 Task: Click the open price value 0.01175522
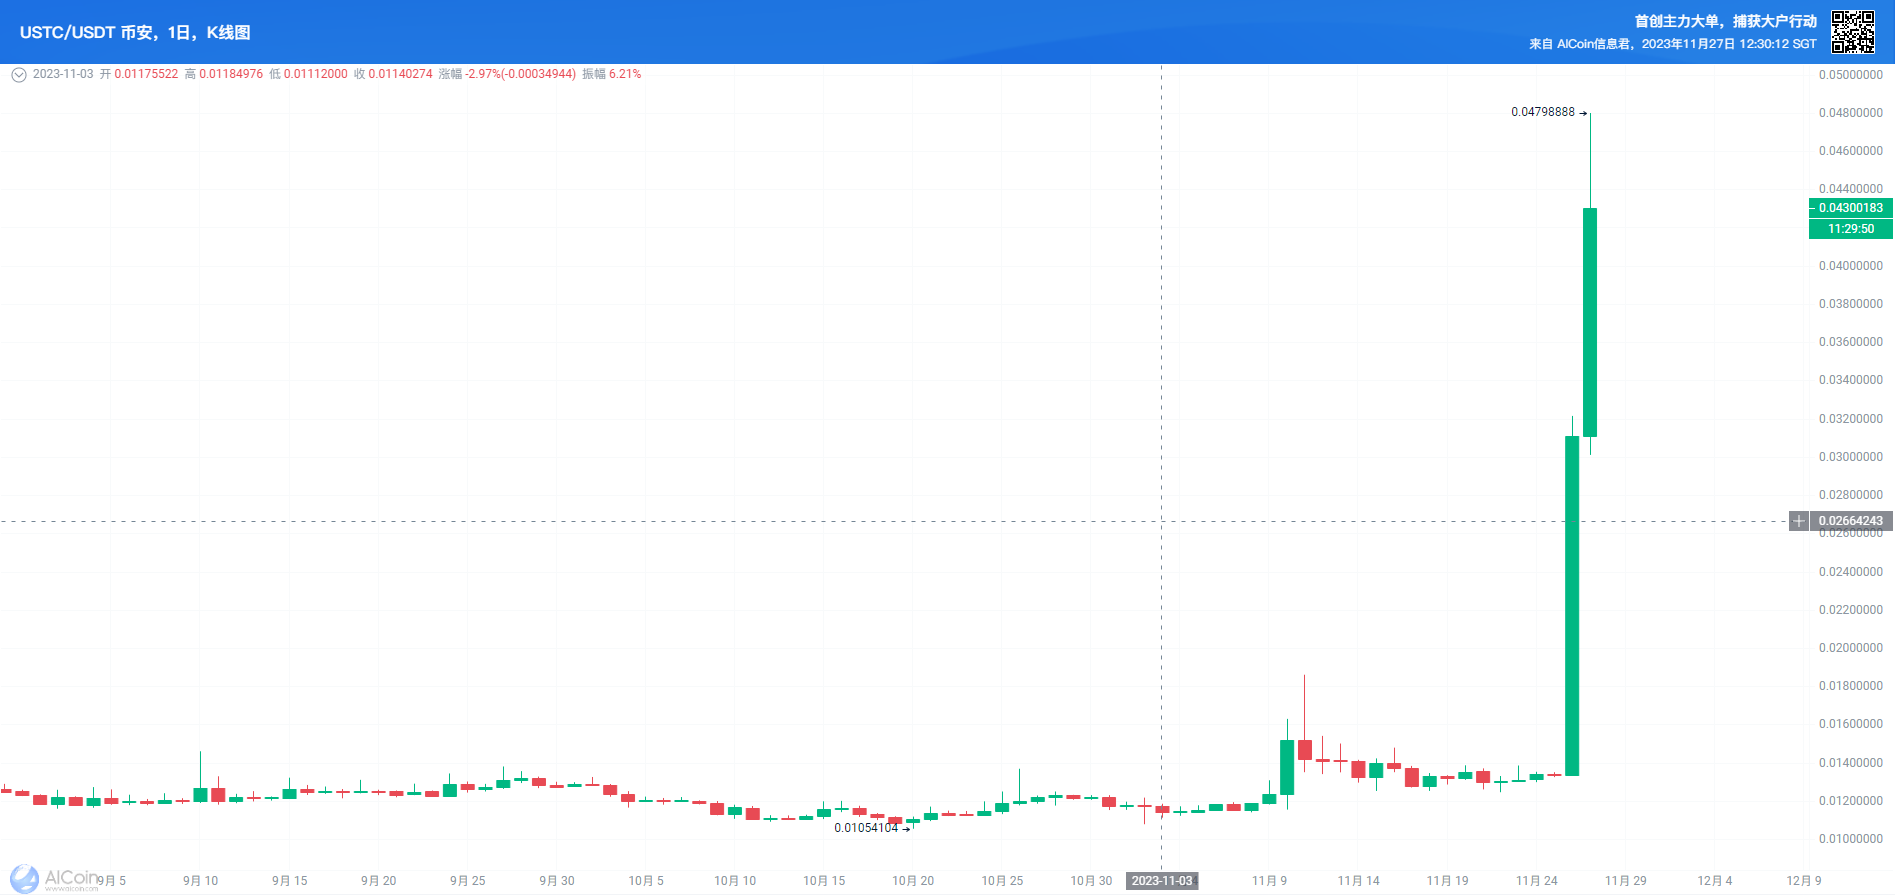(x=146, y=74)
